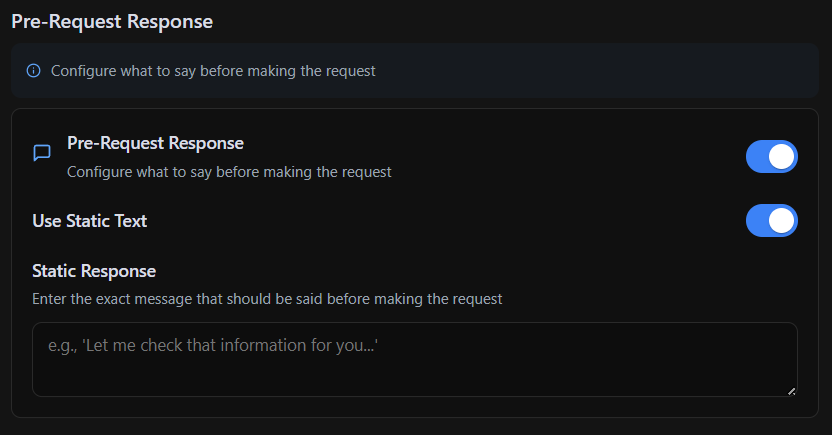Click blank space below placeholder inside textarea
Viewport: 832px width, 435px height.
point(415,378)
